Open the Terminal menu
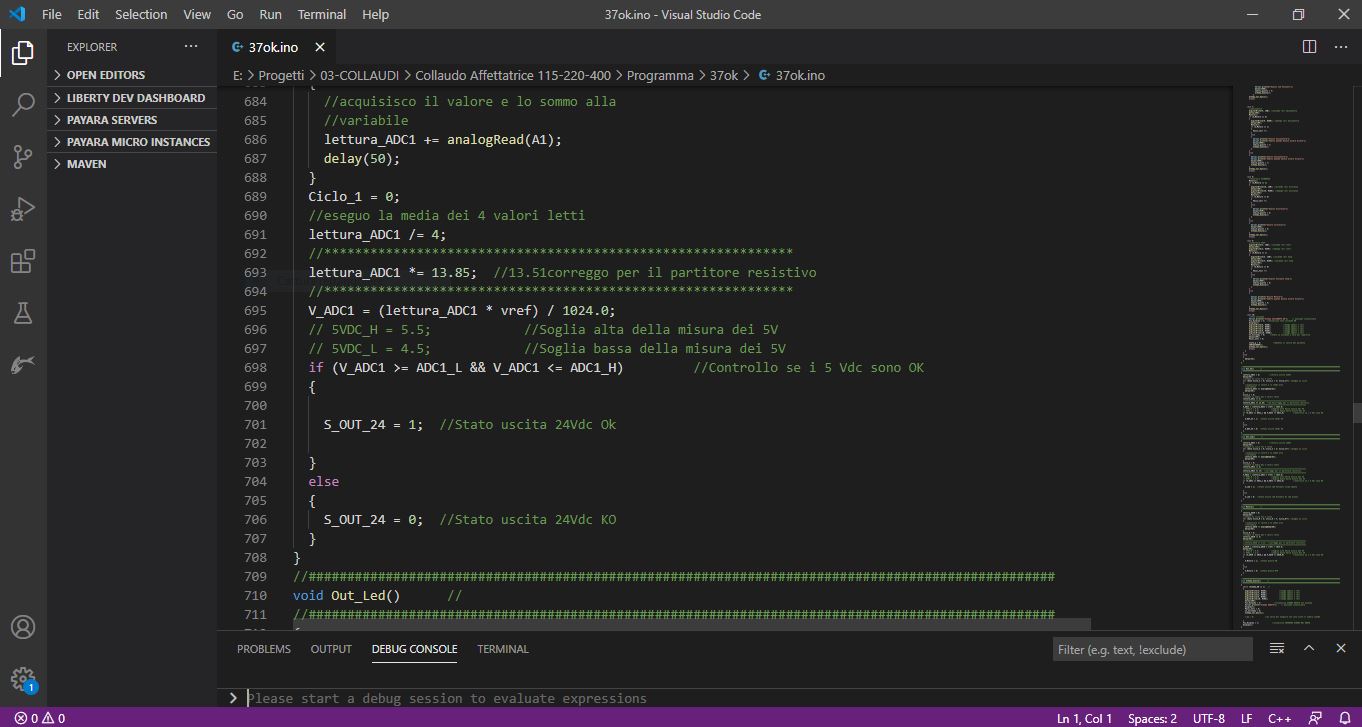 click(322, 15)
